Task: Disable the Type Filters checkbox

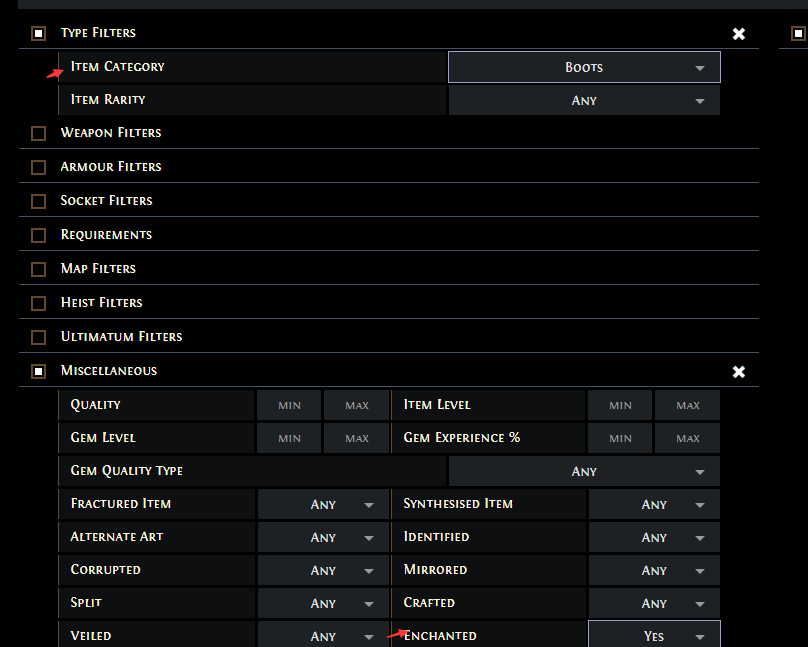Action: coord(38,33)
